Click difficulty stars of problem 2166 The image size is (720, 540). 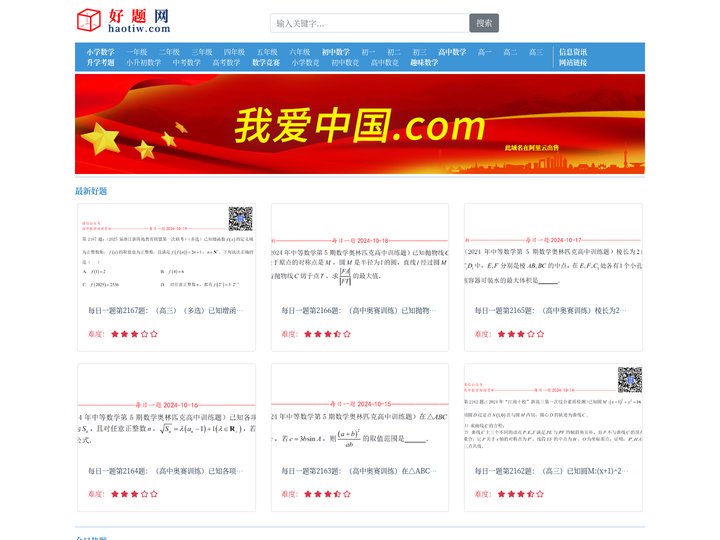click(x=327, y=334)
